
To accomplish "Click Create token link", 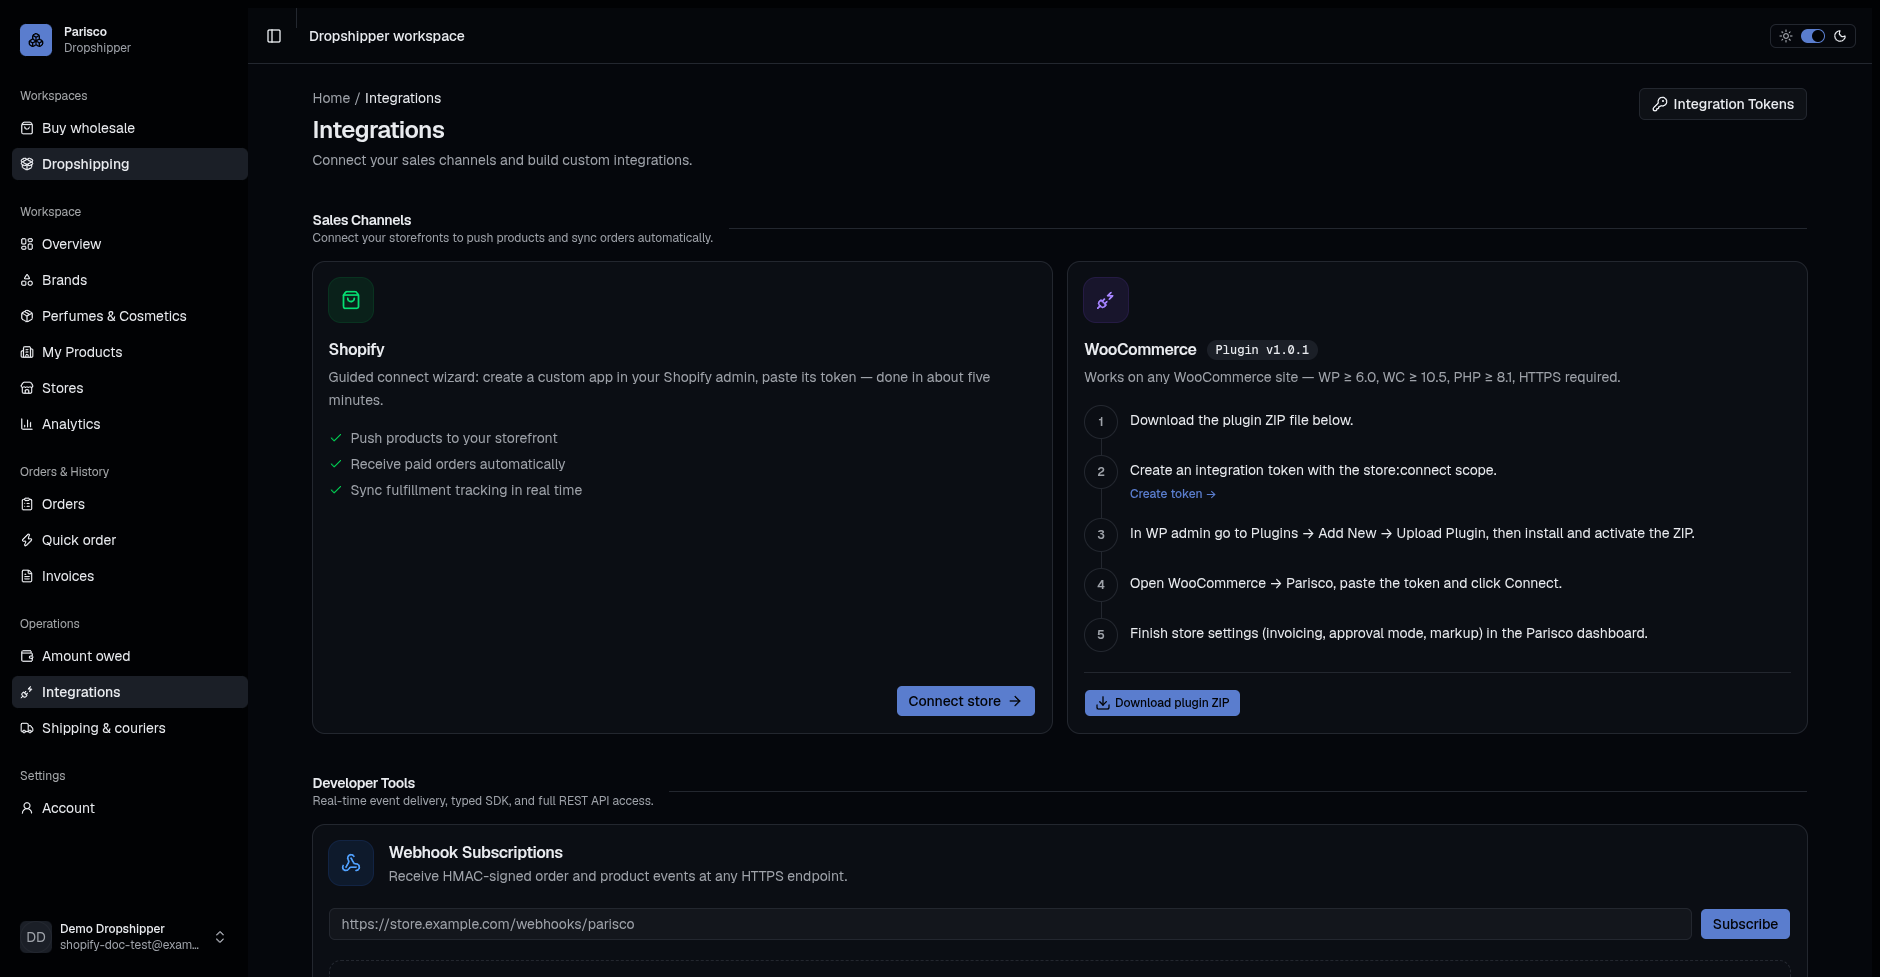I will [1172, 494].
